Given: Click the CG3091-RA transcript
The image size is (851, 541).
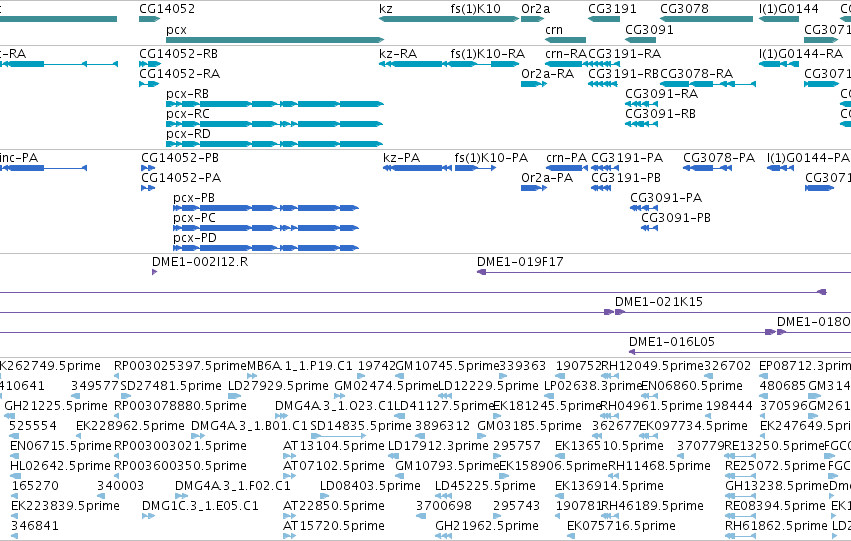Looking at the screenshot, I should pyautogui.click(x=641, y=104).
